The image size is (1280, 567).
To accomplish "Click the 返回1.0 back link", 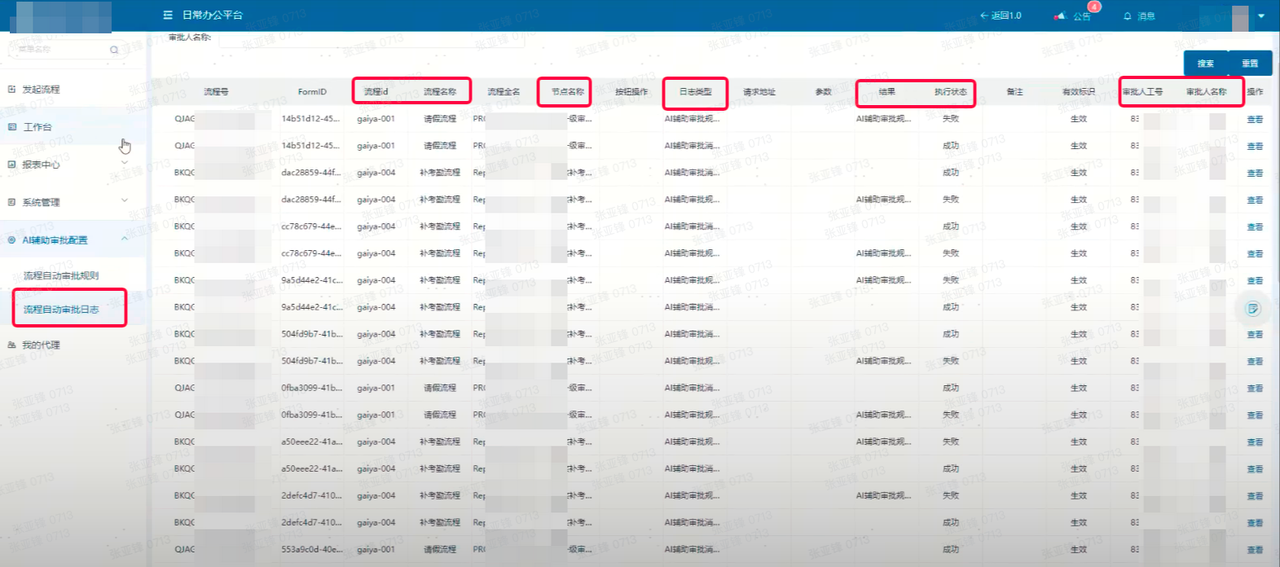I will click(1000, 16).
